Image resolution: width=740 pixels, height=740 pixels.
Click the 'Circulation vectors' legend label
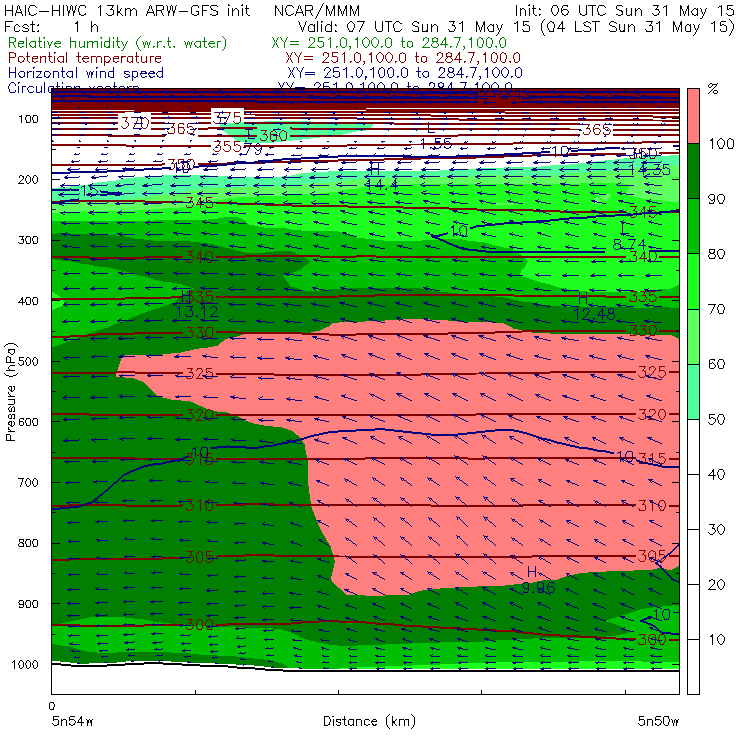tap(73, 87)
